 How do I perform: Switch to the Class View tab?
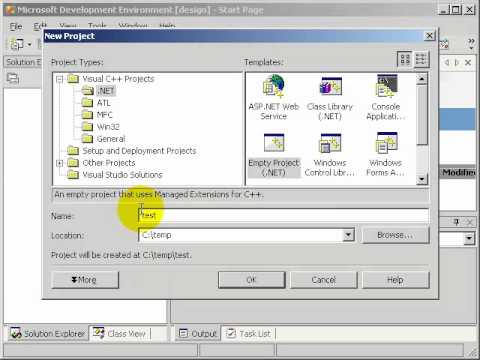tap(120, 333)
